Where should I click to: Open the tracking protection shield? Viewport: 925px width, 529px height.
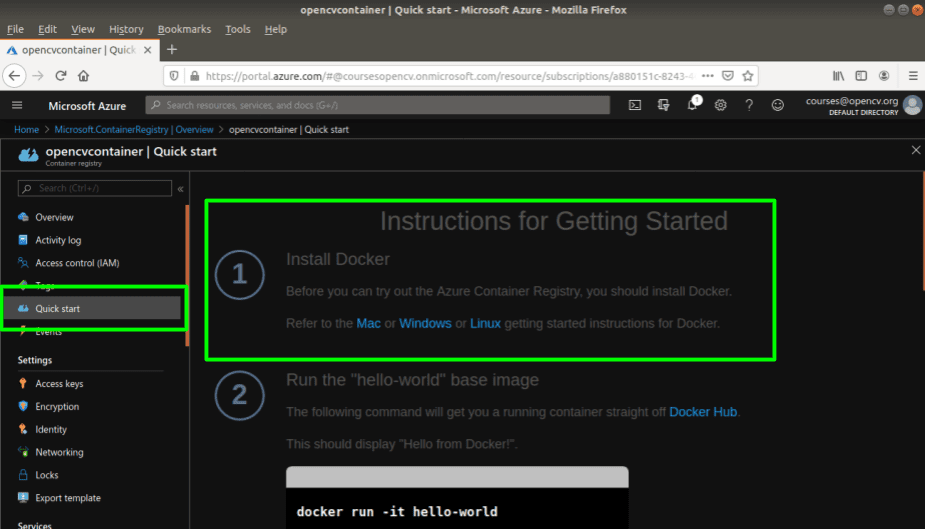click(x=174, y=75)
